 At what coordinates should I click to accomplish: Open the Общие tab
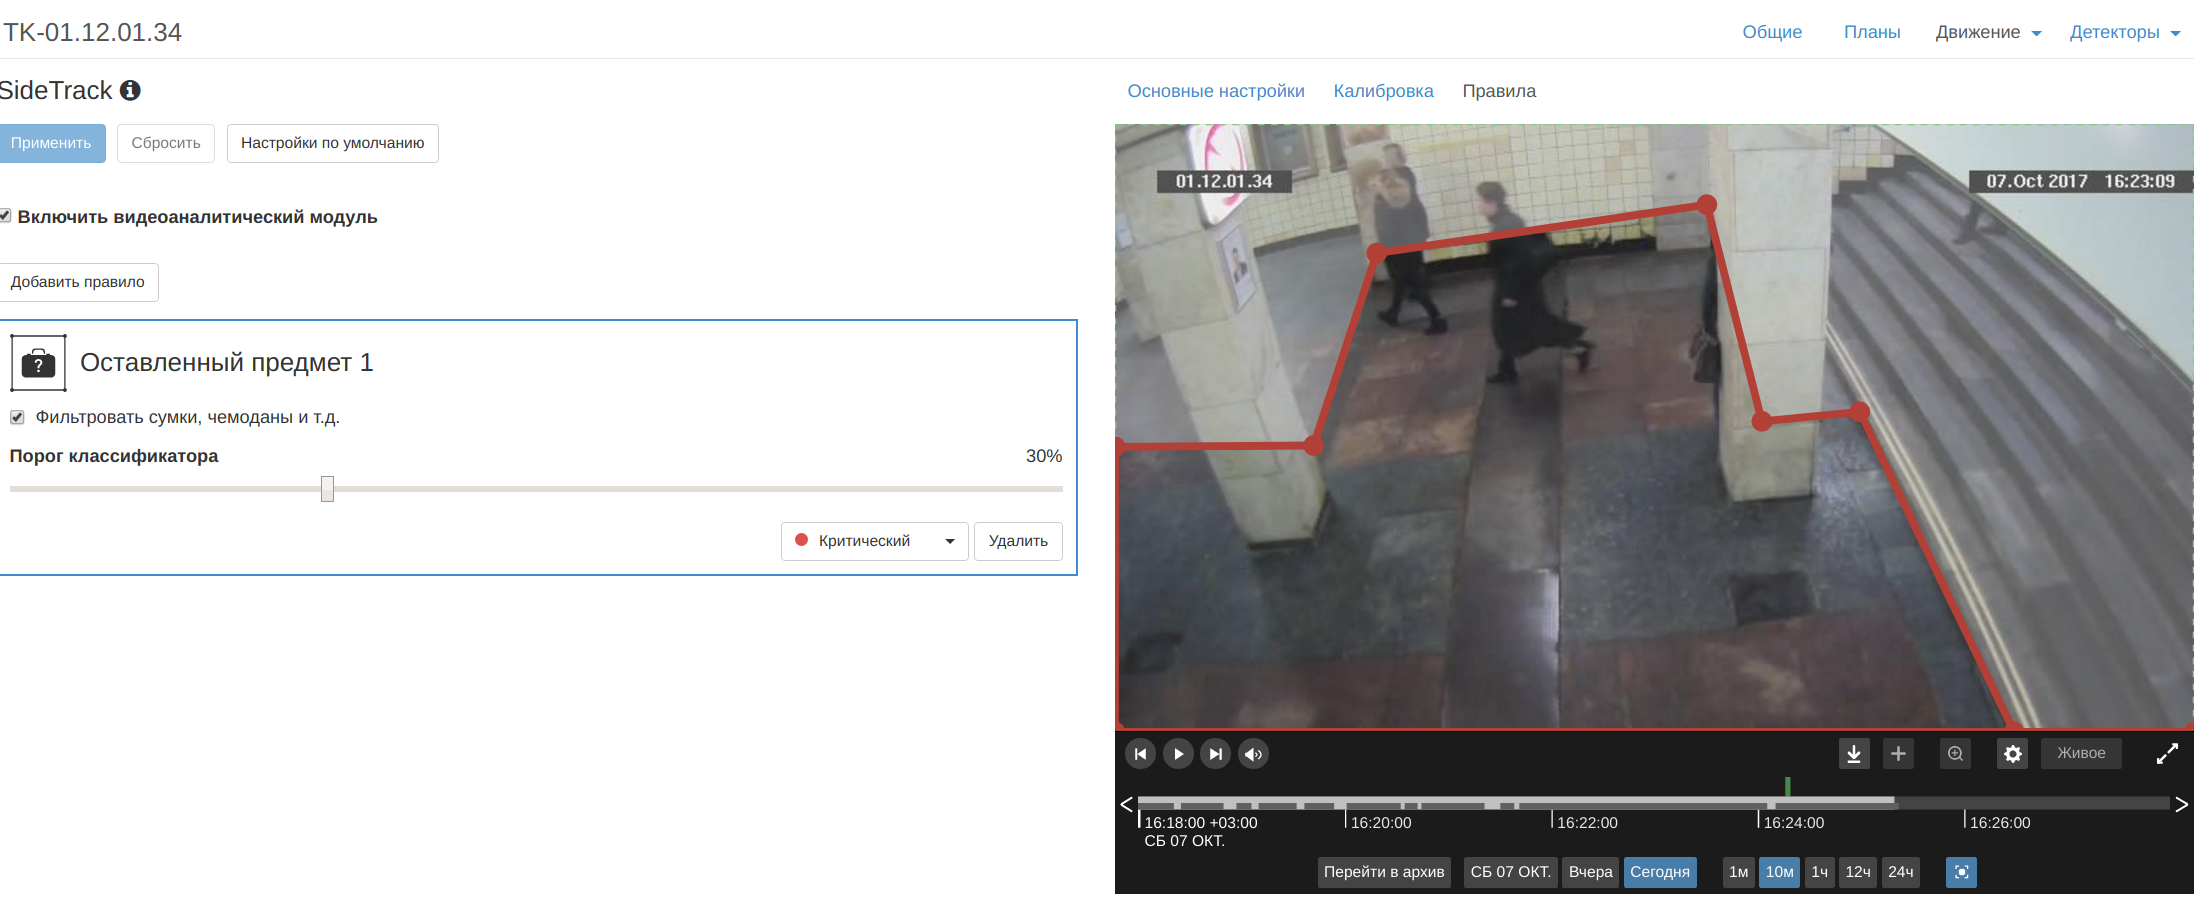click(1772, 32)
